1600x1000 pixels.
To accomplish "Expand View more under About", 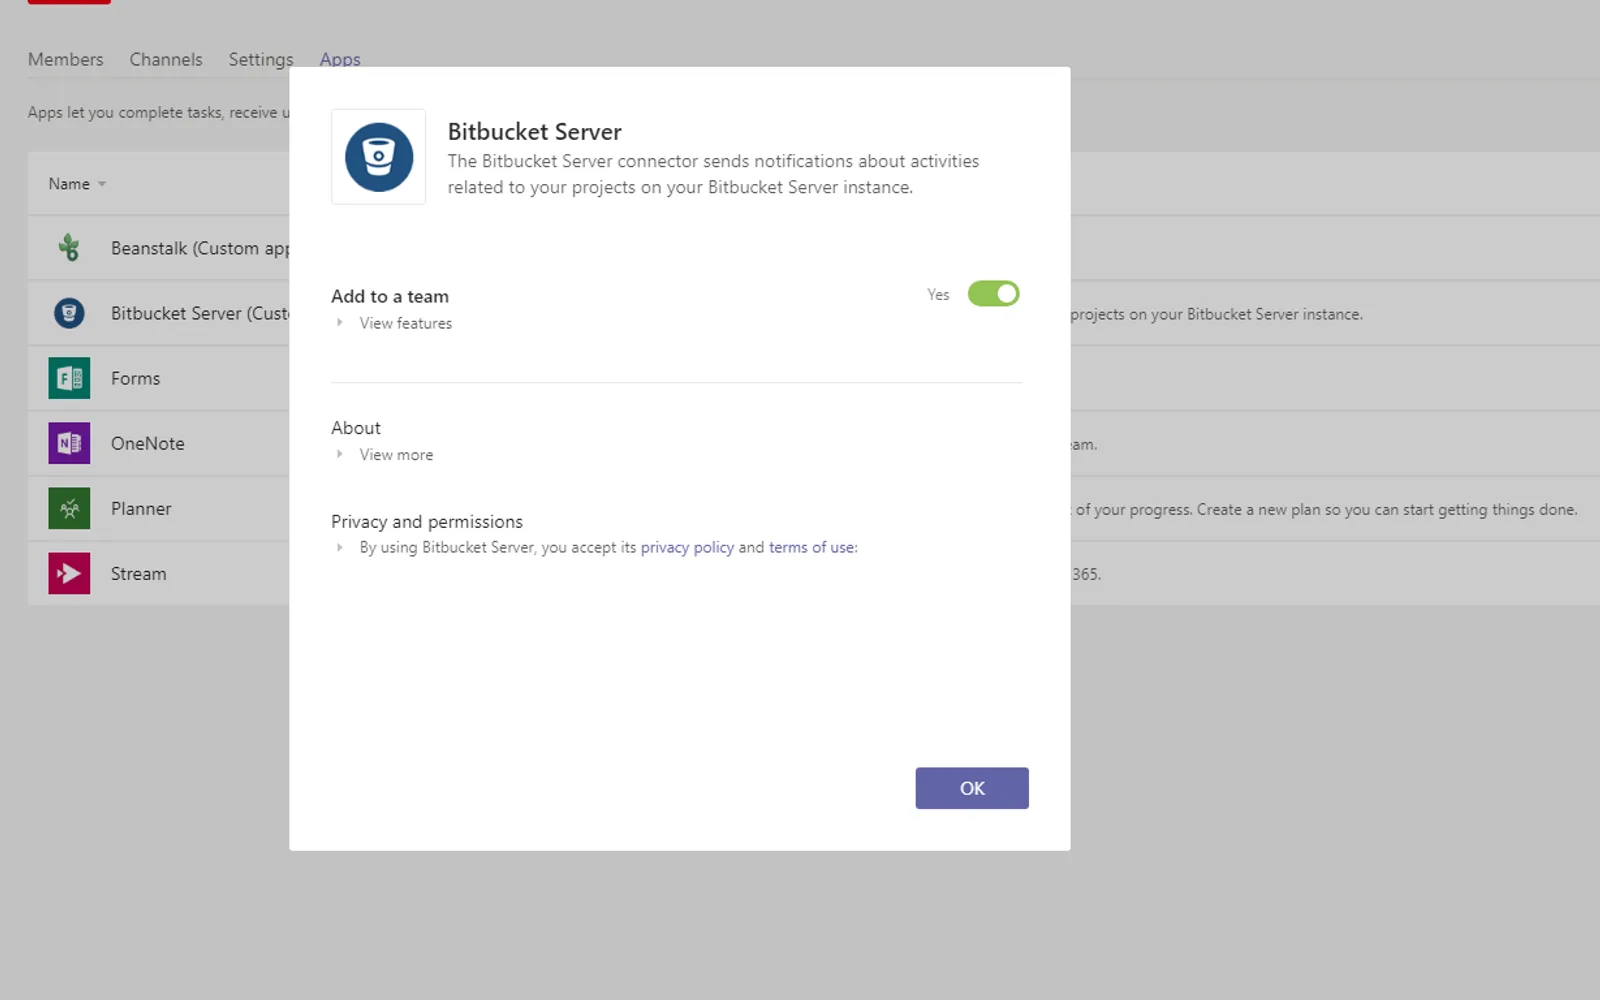I will [x=340, y=454].
